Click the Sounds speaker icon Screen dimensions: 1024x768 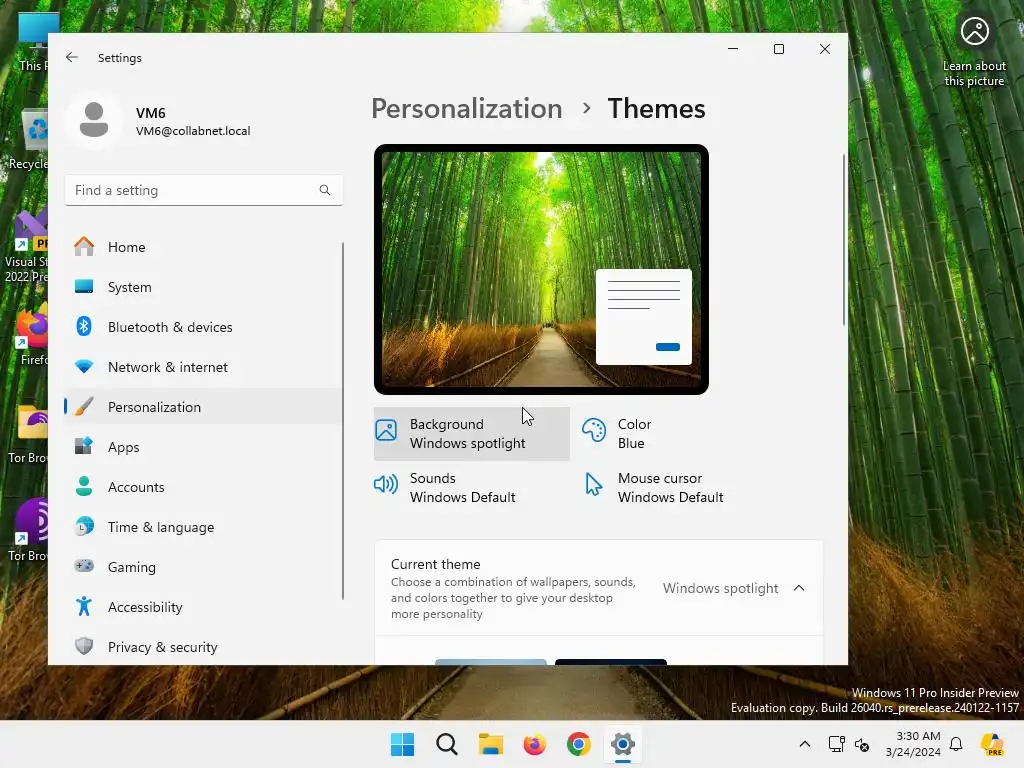click(x=386, y=484)
